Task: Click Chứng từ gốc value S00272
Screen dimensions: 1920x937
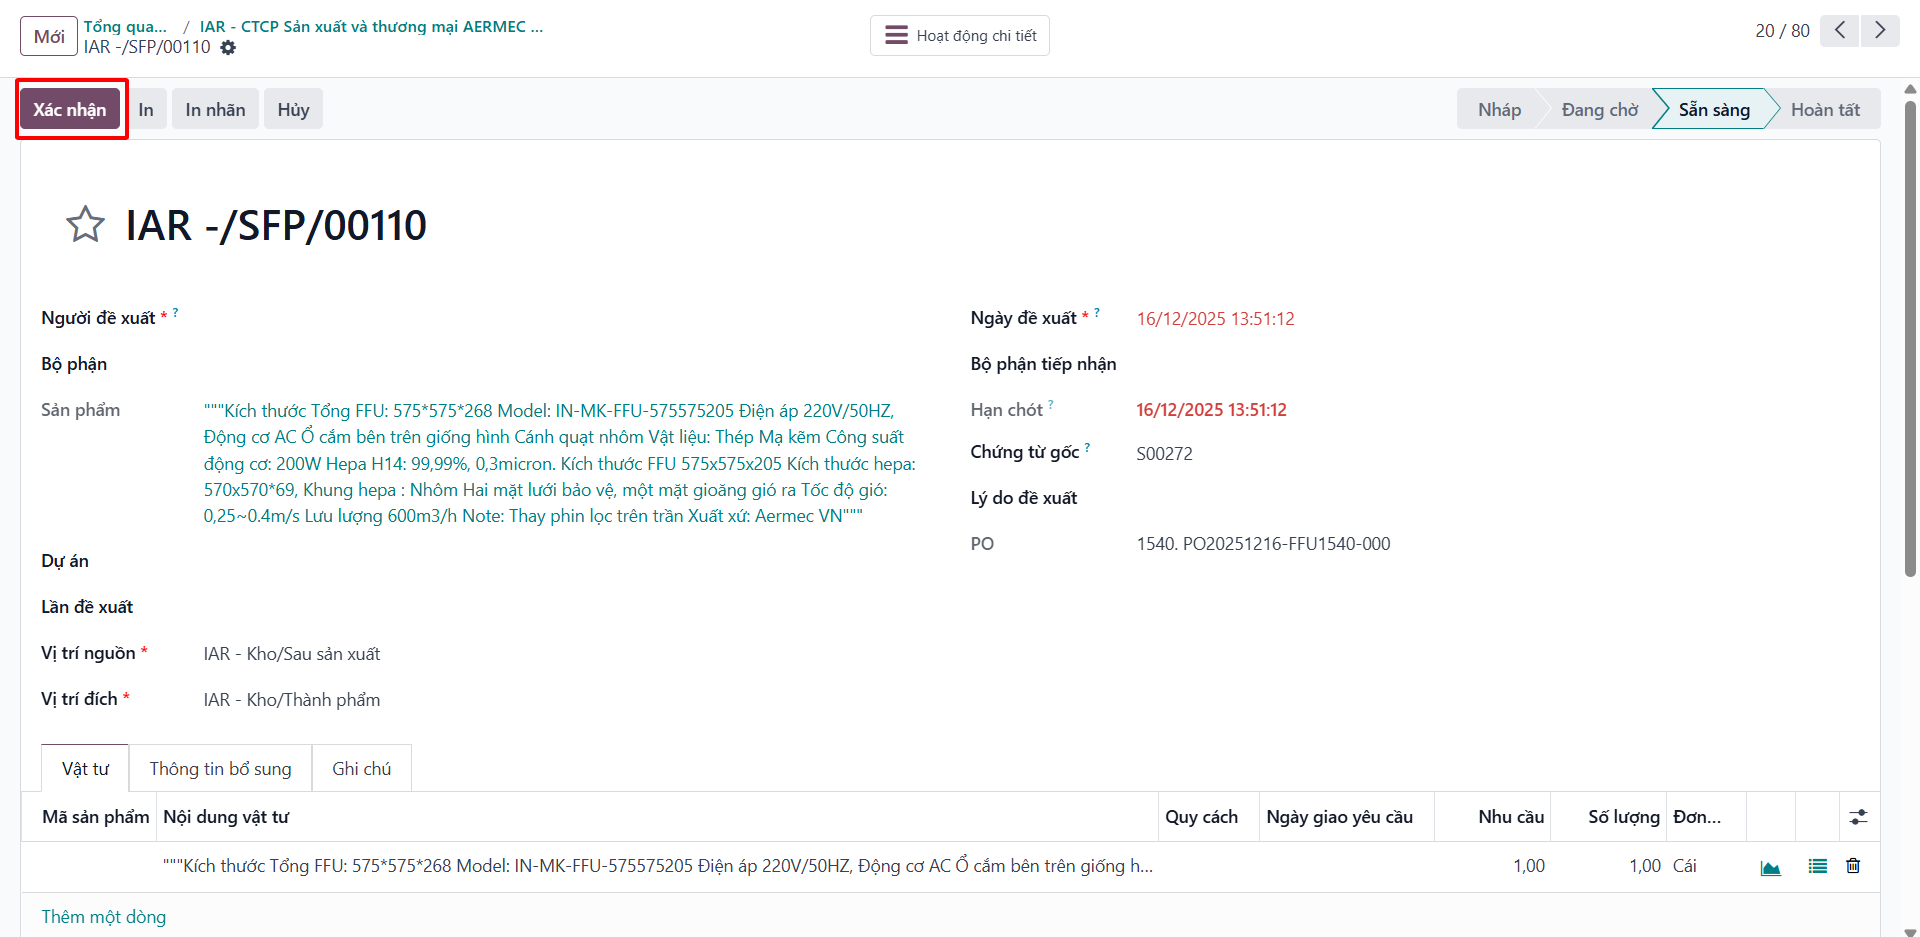Action: pyautogui.click(x=1164, y=454)
